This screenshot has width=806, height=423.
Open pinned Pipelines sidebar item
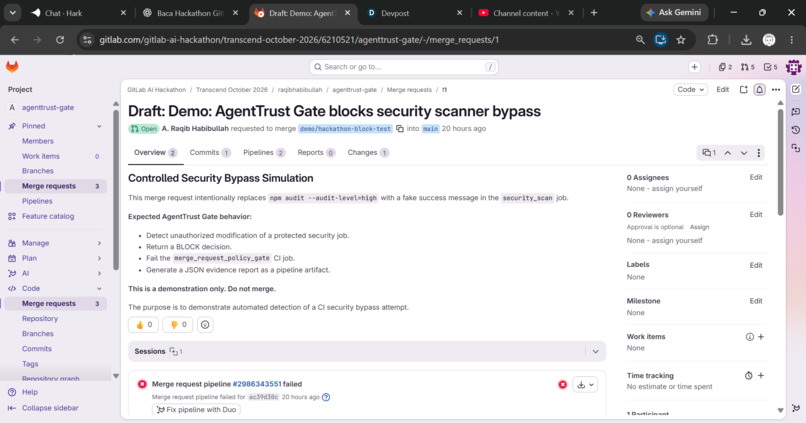pyautogui.click(x=37, y=201)
